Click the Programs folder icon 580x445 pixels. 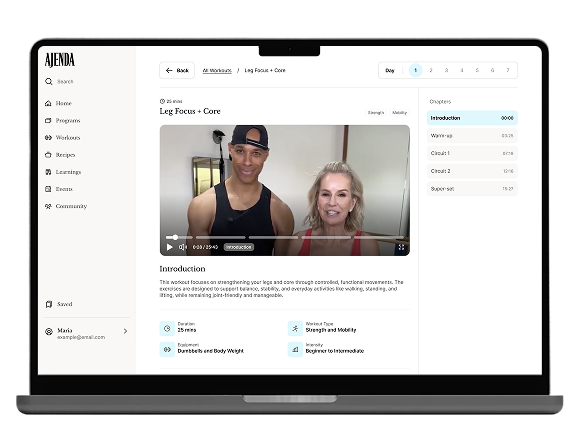[x=48, y=120]
